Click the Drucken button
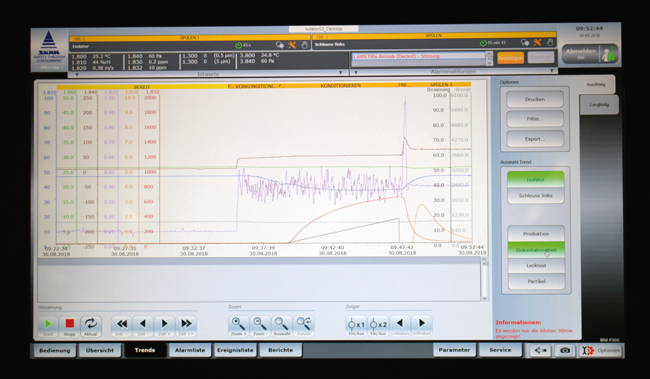Viewport: 650px width, 379px height. pos(535,100)
